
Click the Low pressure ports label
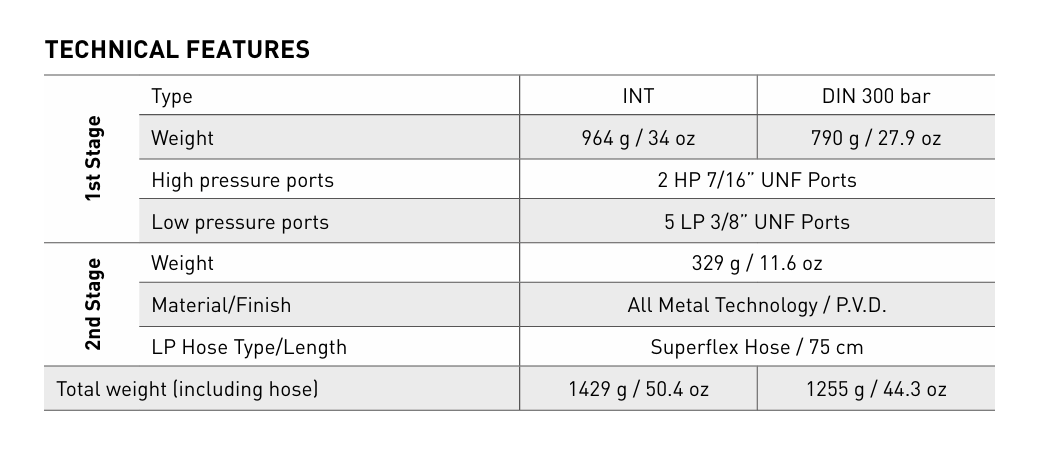click(240, 222)
